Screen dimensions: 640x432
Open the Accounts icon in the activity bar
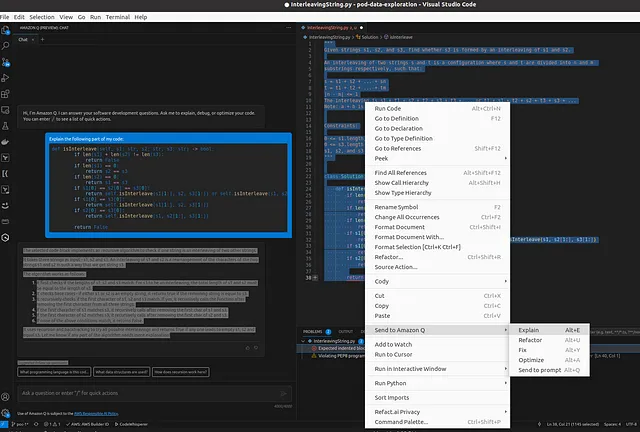pos(5,396)
